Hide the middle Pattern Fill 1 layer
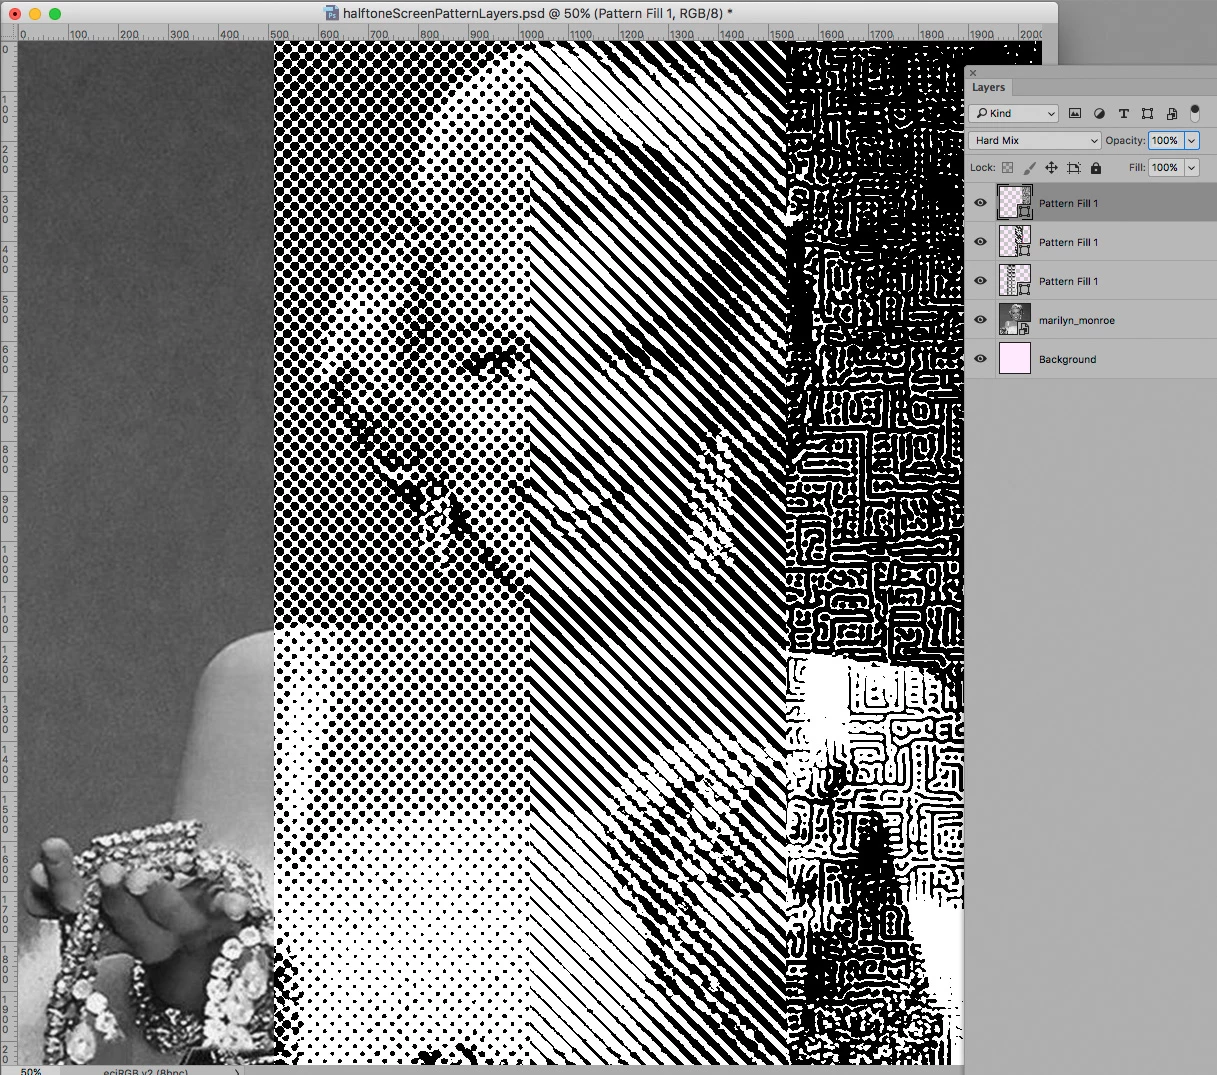The width and height of the screenshot is (1217, 1075). 980,242
